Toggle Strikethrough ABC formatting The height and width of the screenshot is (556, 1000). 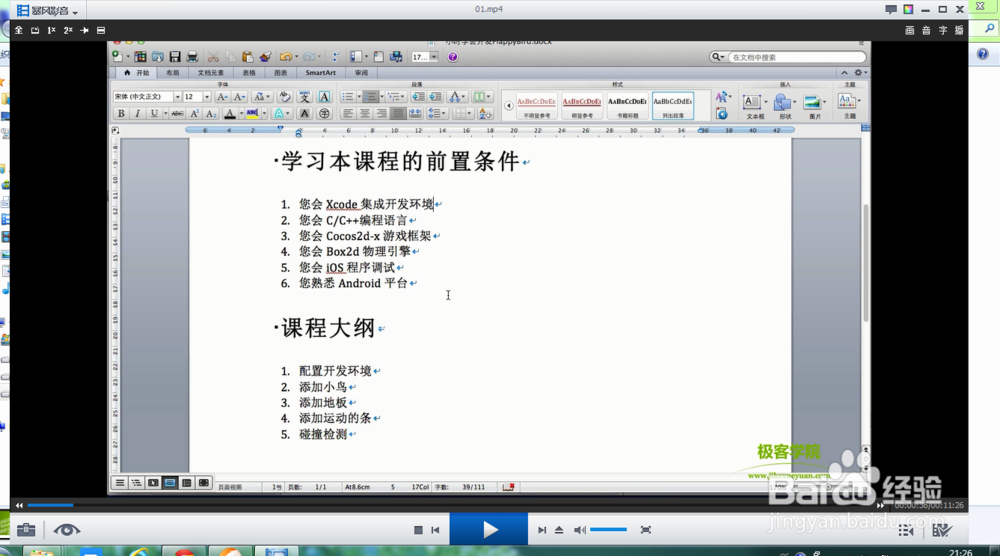coord(177,113)
